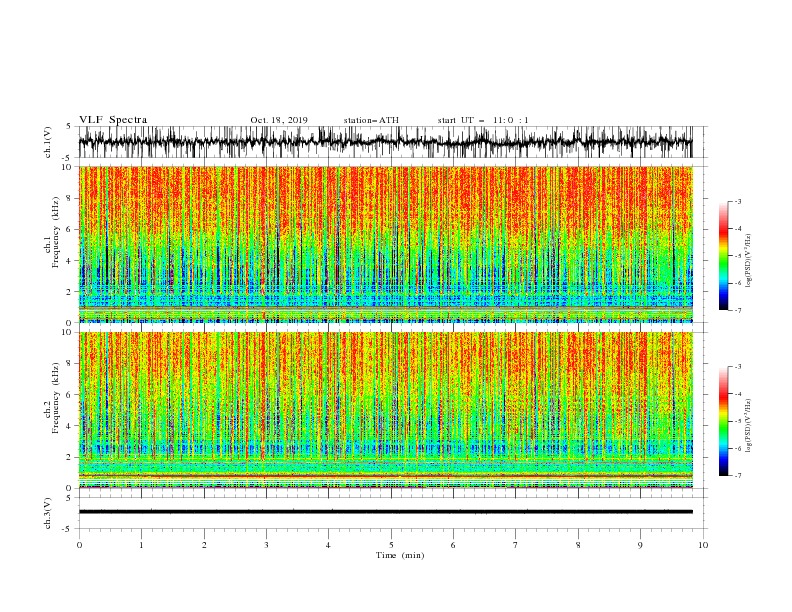This screenshot has width=792, height=612.
Task: Click the "-3" tick on ch.1 colorbar
Action: [x=737, y=201]
